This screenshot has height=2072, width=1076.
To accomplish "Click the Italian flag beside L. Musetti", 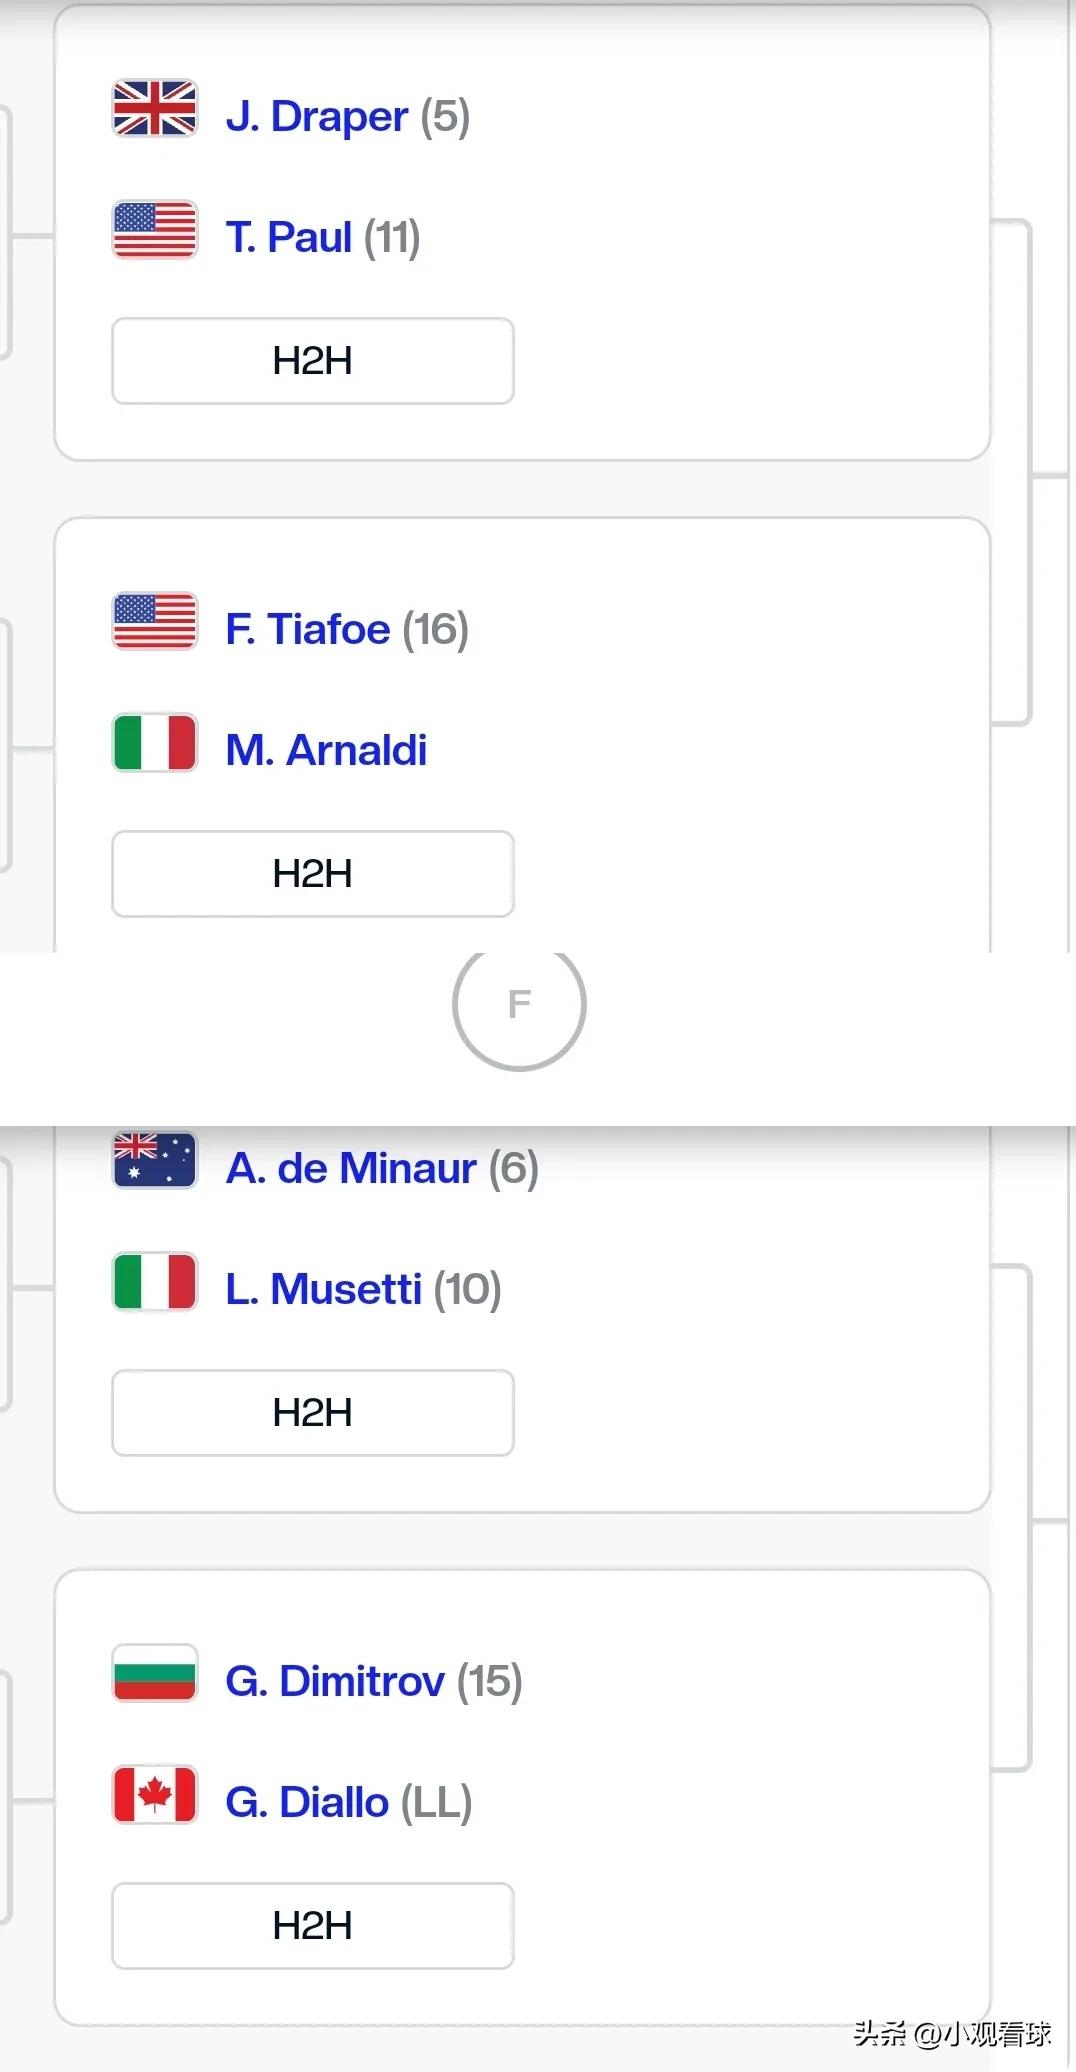I will tap(155, 1281).
